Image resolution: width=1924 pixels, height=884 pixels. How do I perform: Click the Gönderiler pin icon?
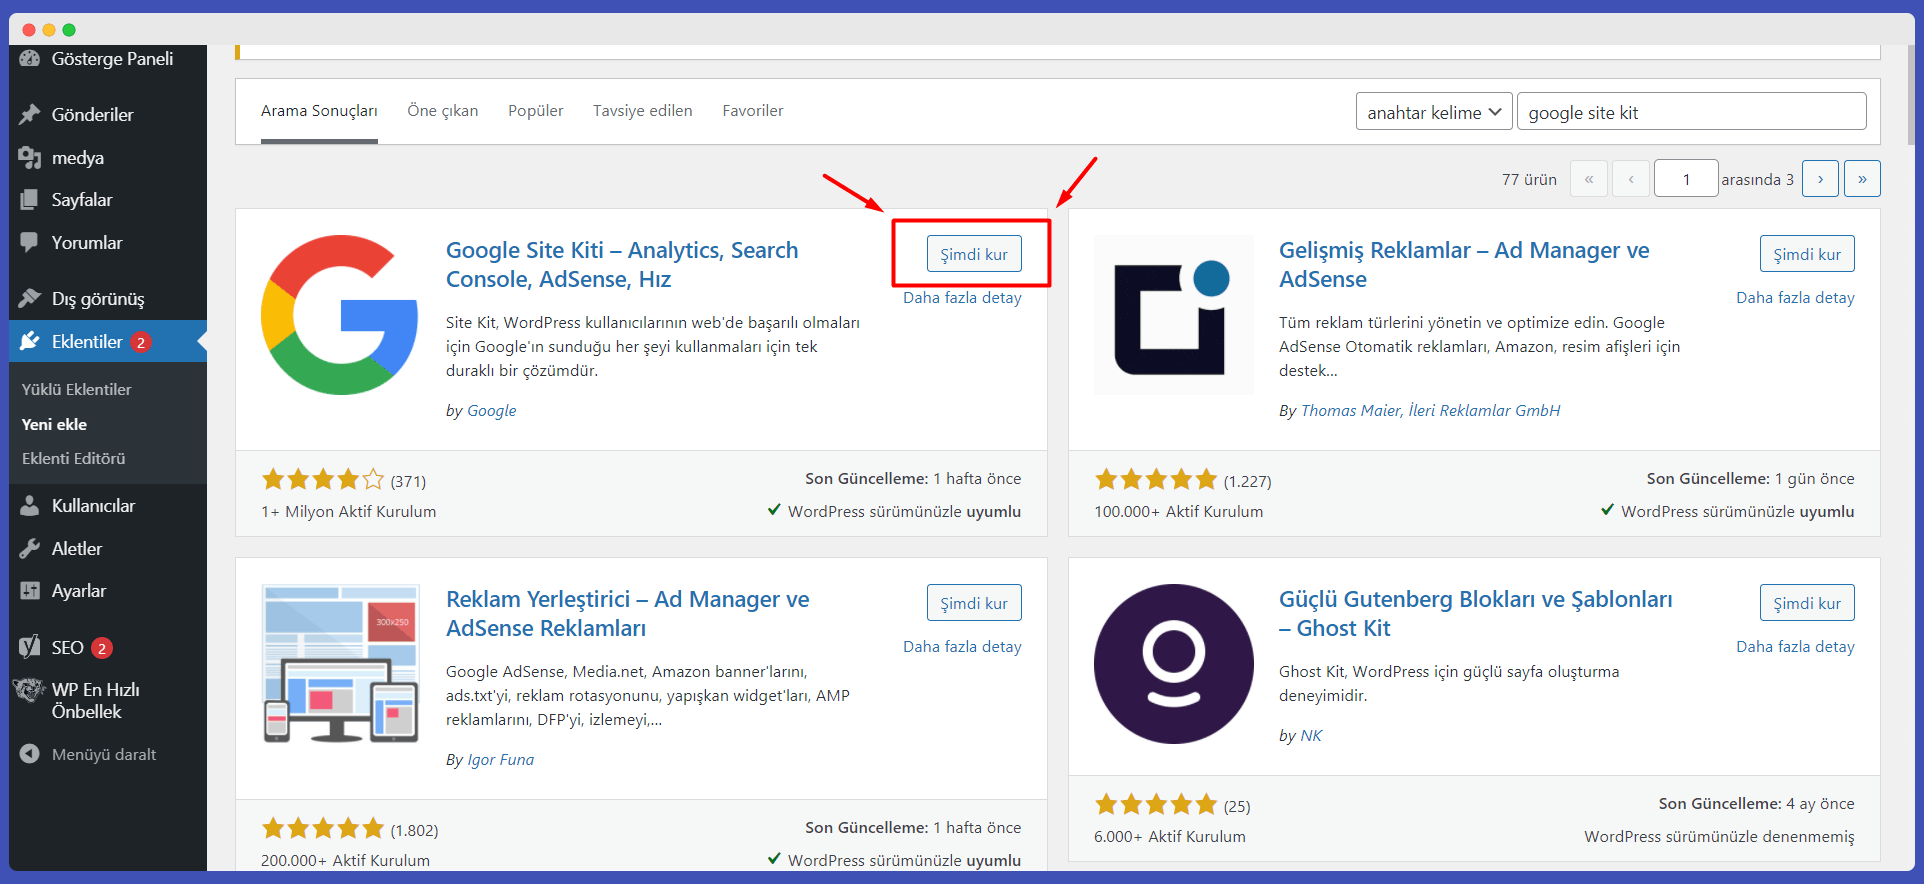(x=30, y=114)
